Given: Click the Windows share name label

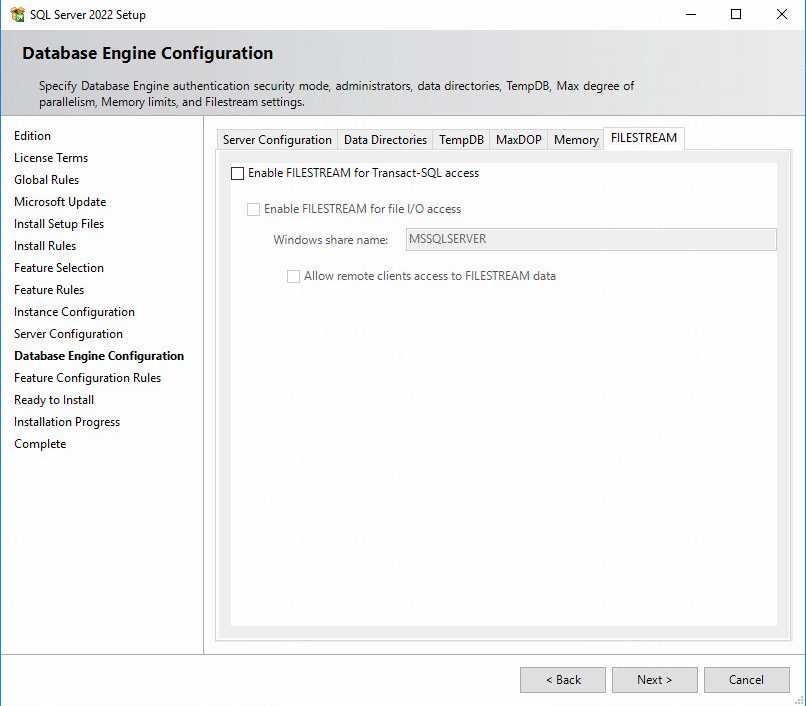Looking at the screenshot, I should 331,240.
